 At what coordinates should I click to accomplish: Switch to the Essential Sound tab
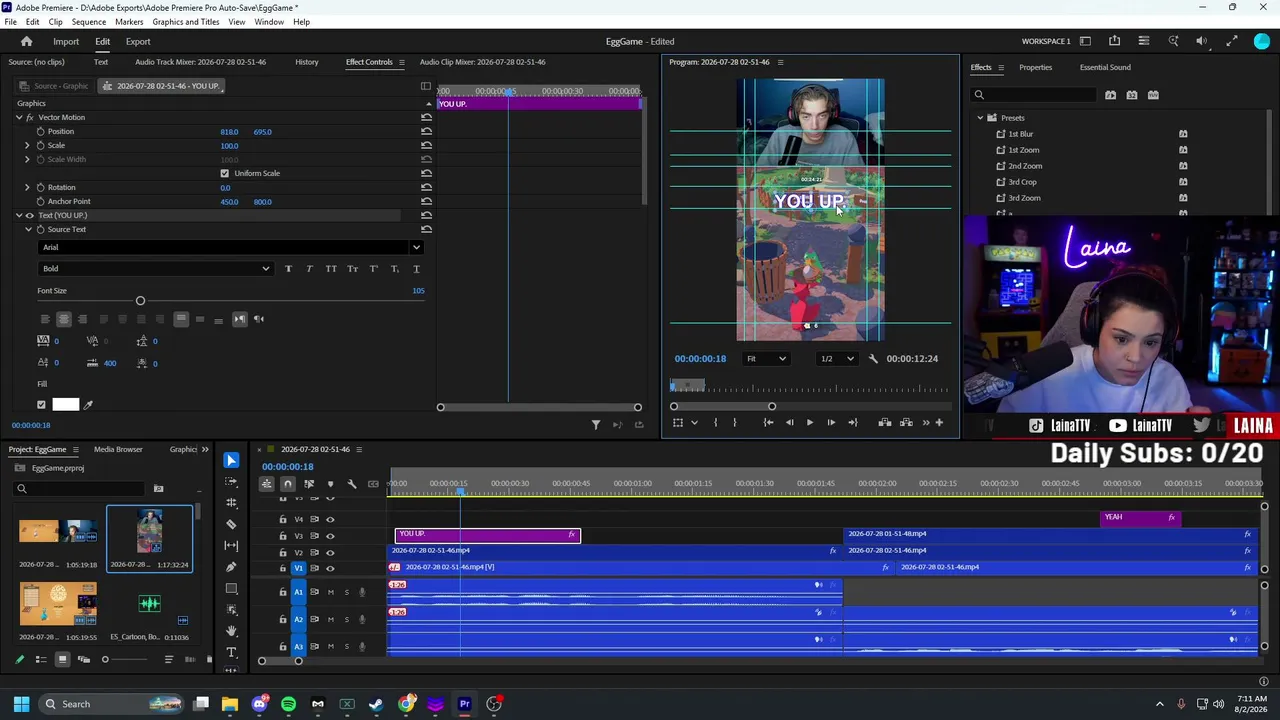[1105, 67]
